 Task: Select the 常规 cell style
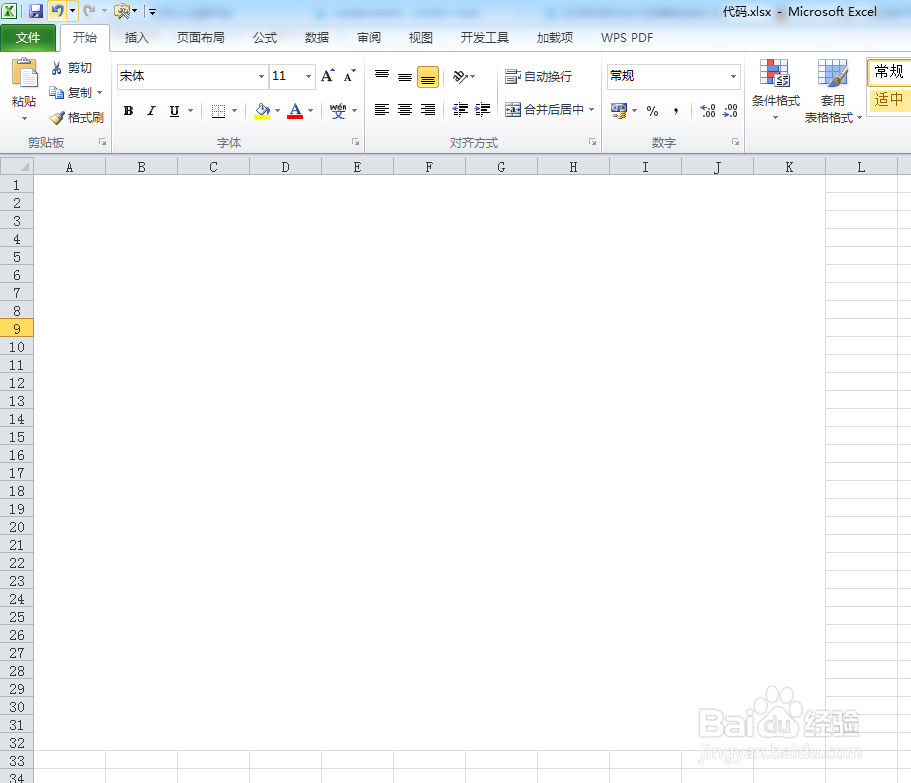889,71
